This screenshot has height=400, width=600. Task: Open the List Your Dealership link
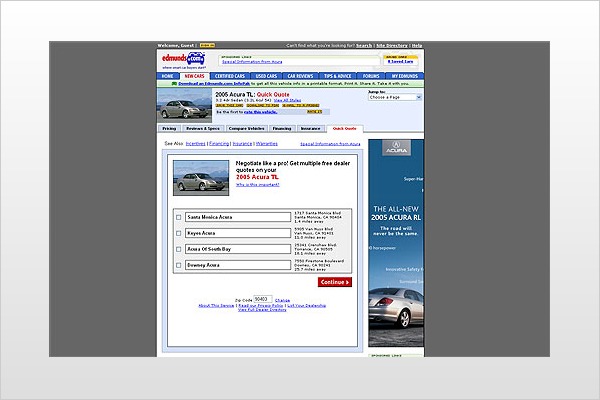[307, 305]
